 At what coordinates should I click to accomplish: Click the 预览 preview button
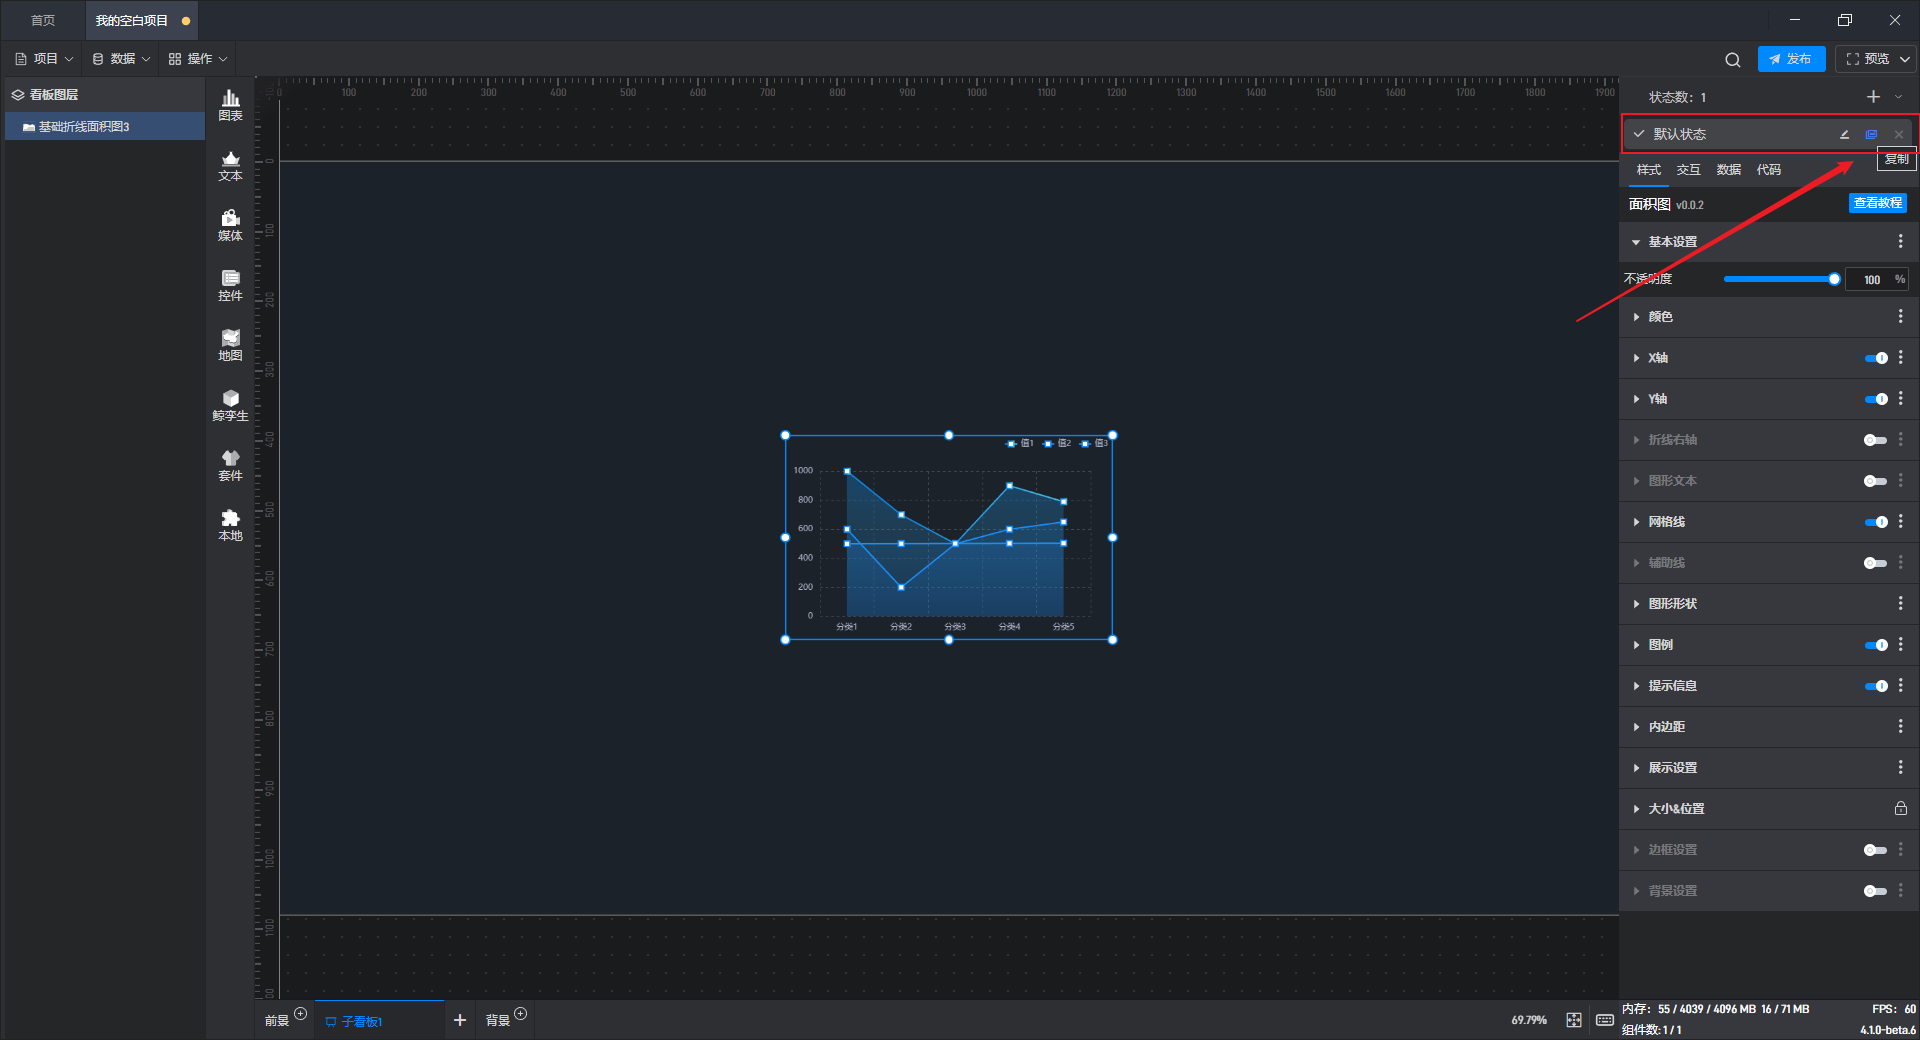1867,59
